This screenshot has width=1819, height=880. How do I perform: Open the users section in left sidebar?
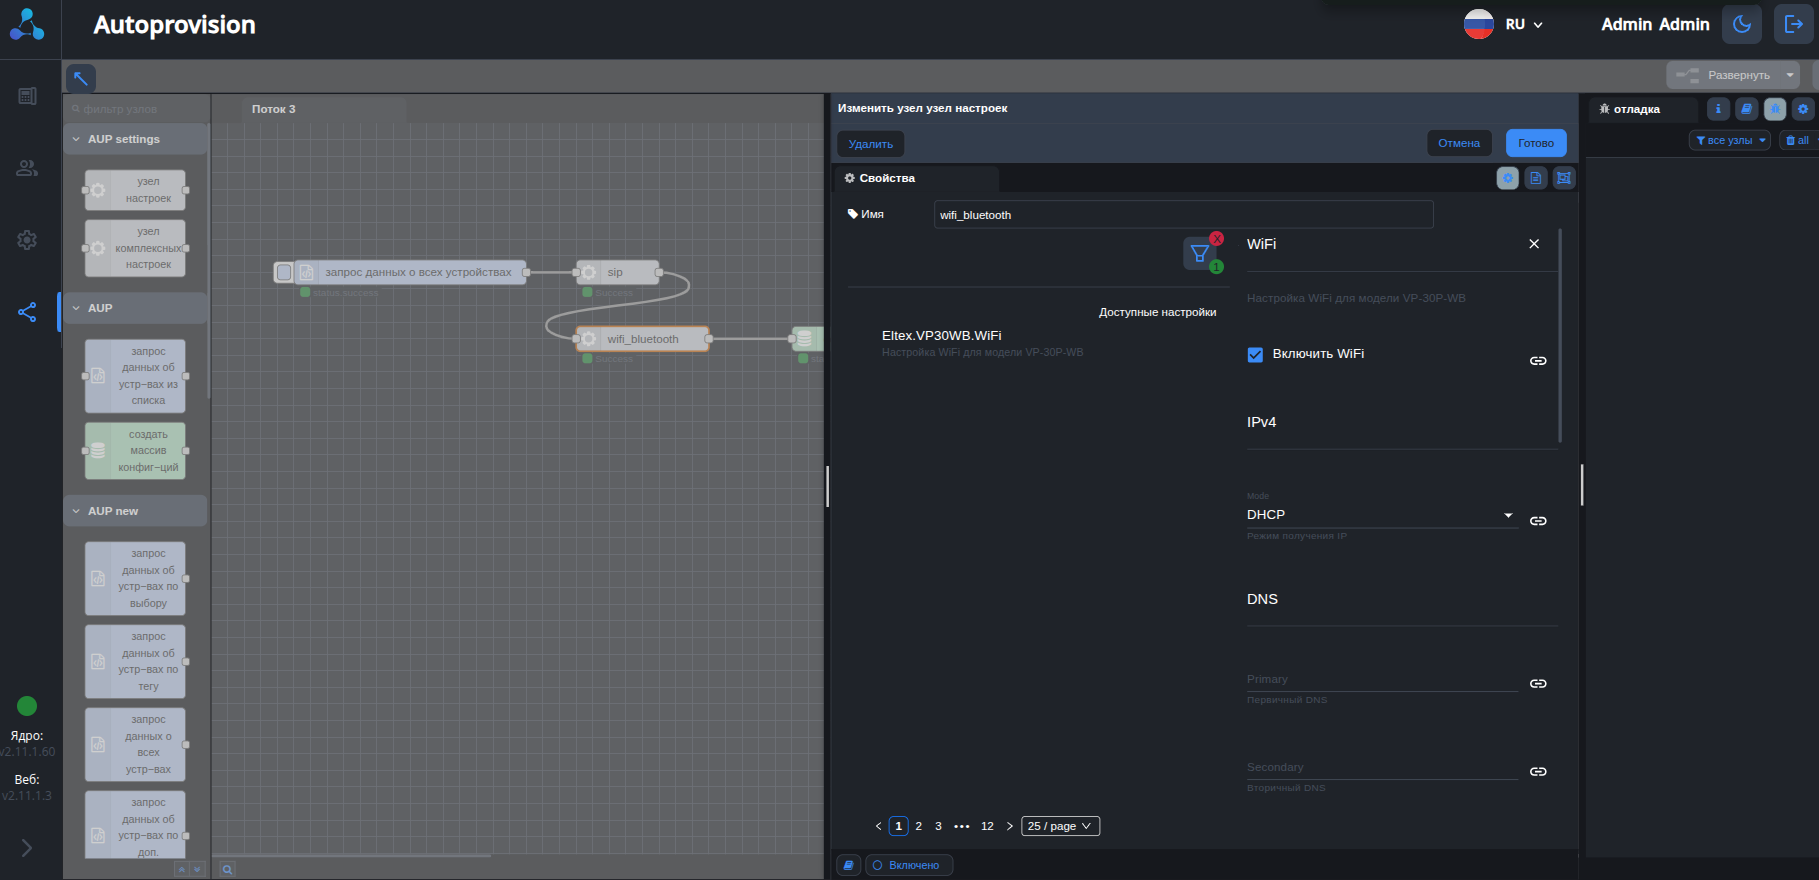click(27, 168)
